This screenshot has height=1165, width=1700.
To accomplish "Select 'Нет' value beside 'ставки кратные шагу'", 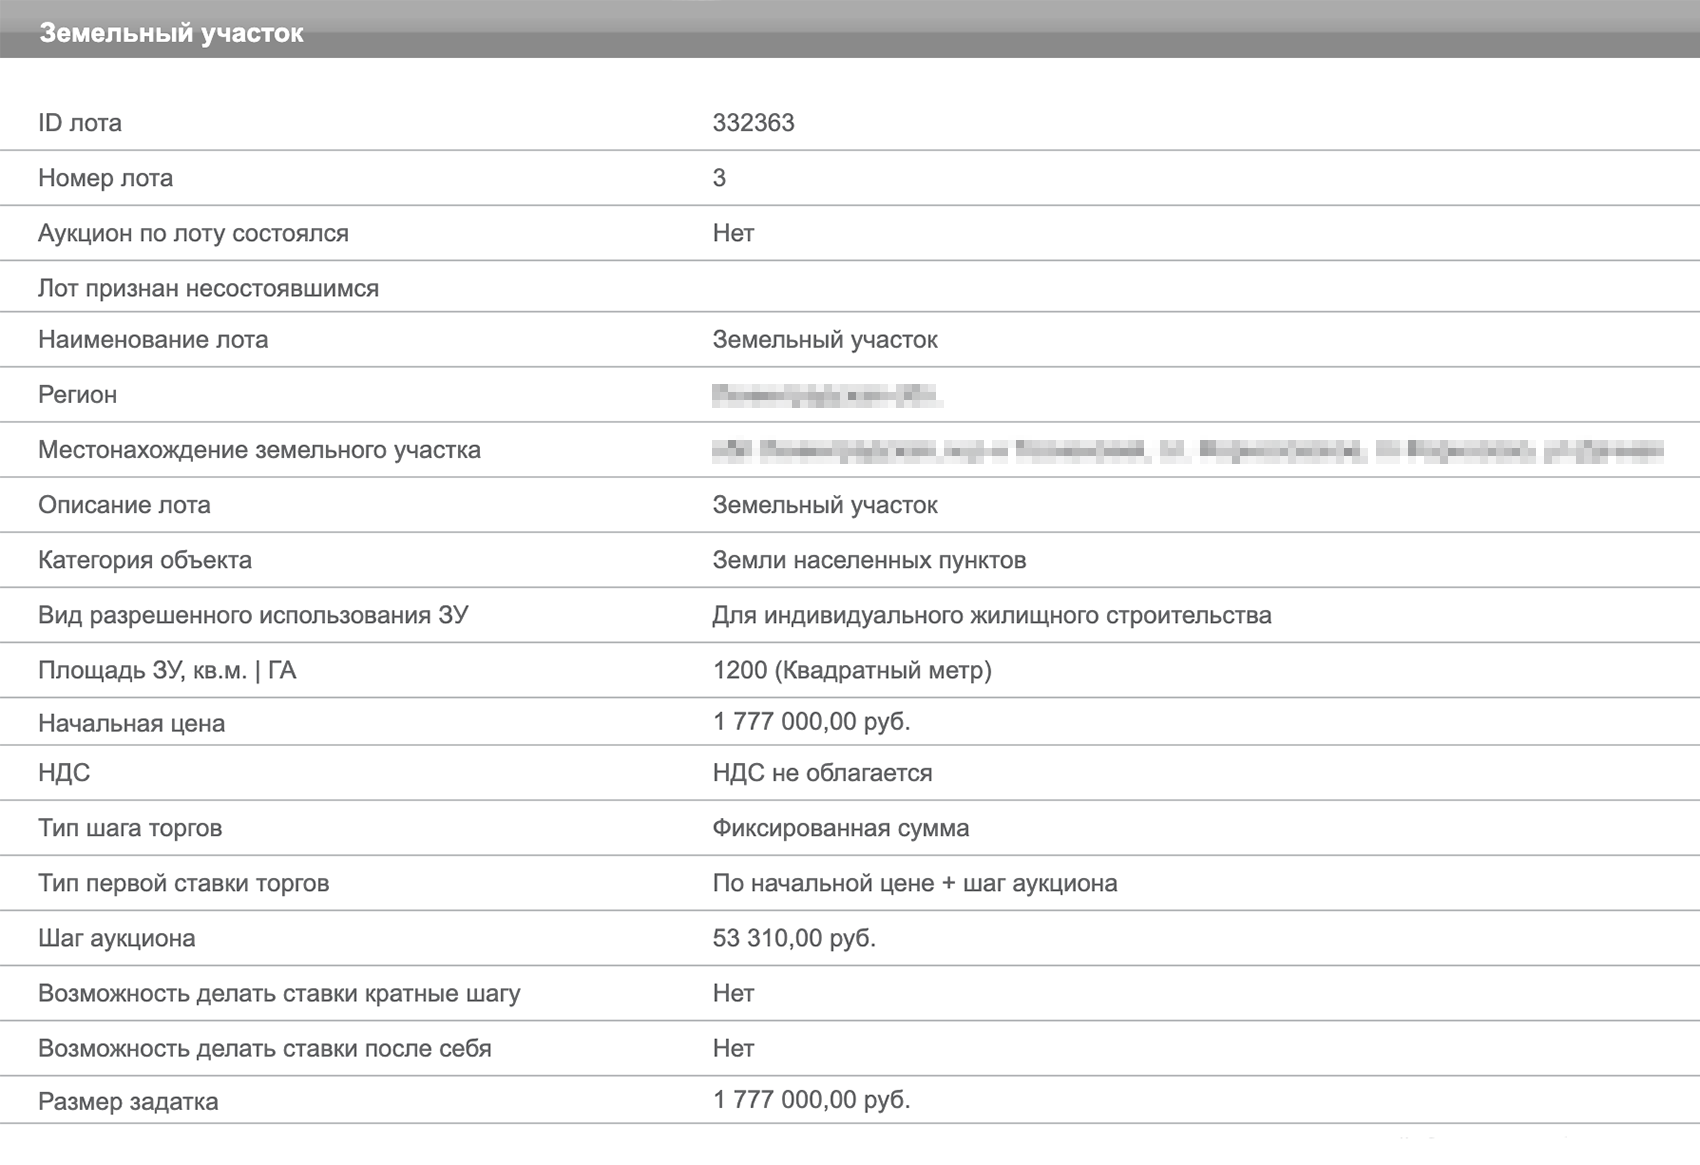I will tap(733, 993).
